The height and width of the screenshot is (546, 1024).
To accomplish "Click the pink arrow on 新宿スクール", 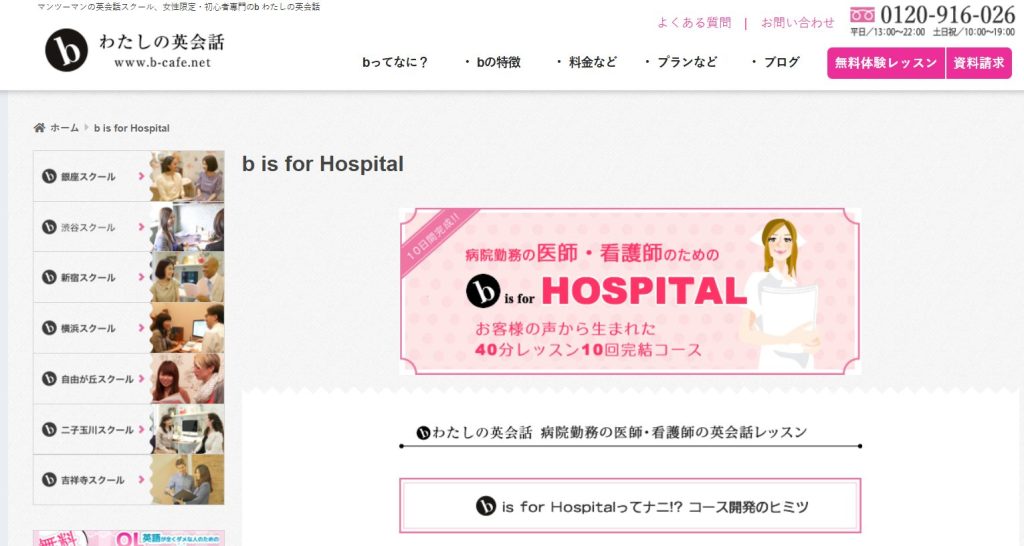I will [141, 277].
